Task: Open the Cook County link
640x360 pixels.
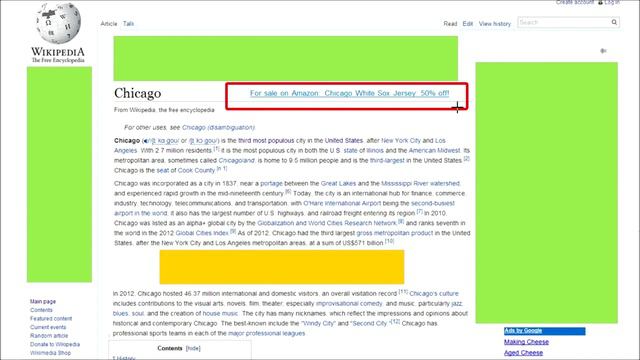Action: click(x=196, y=170)
